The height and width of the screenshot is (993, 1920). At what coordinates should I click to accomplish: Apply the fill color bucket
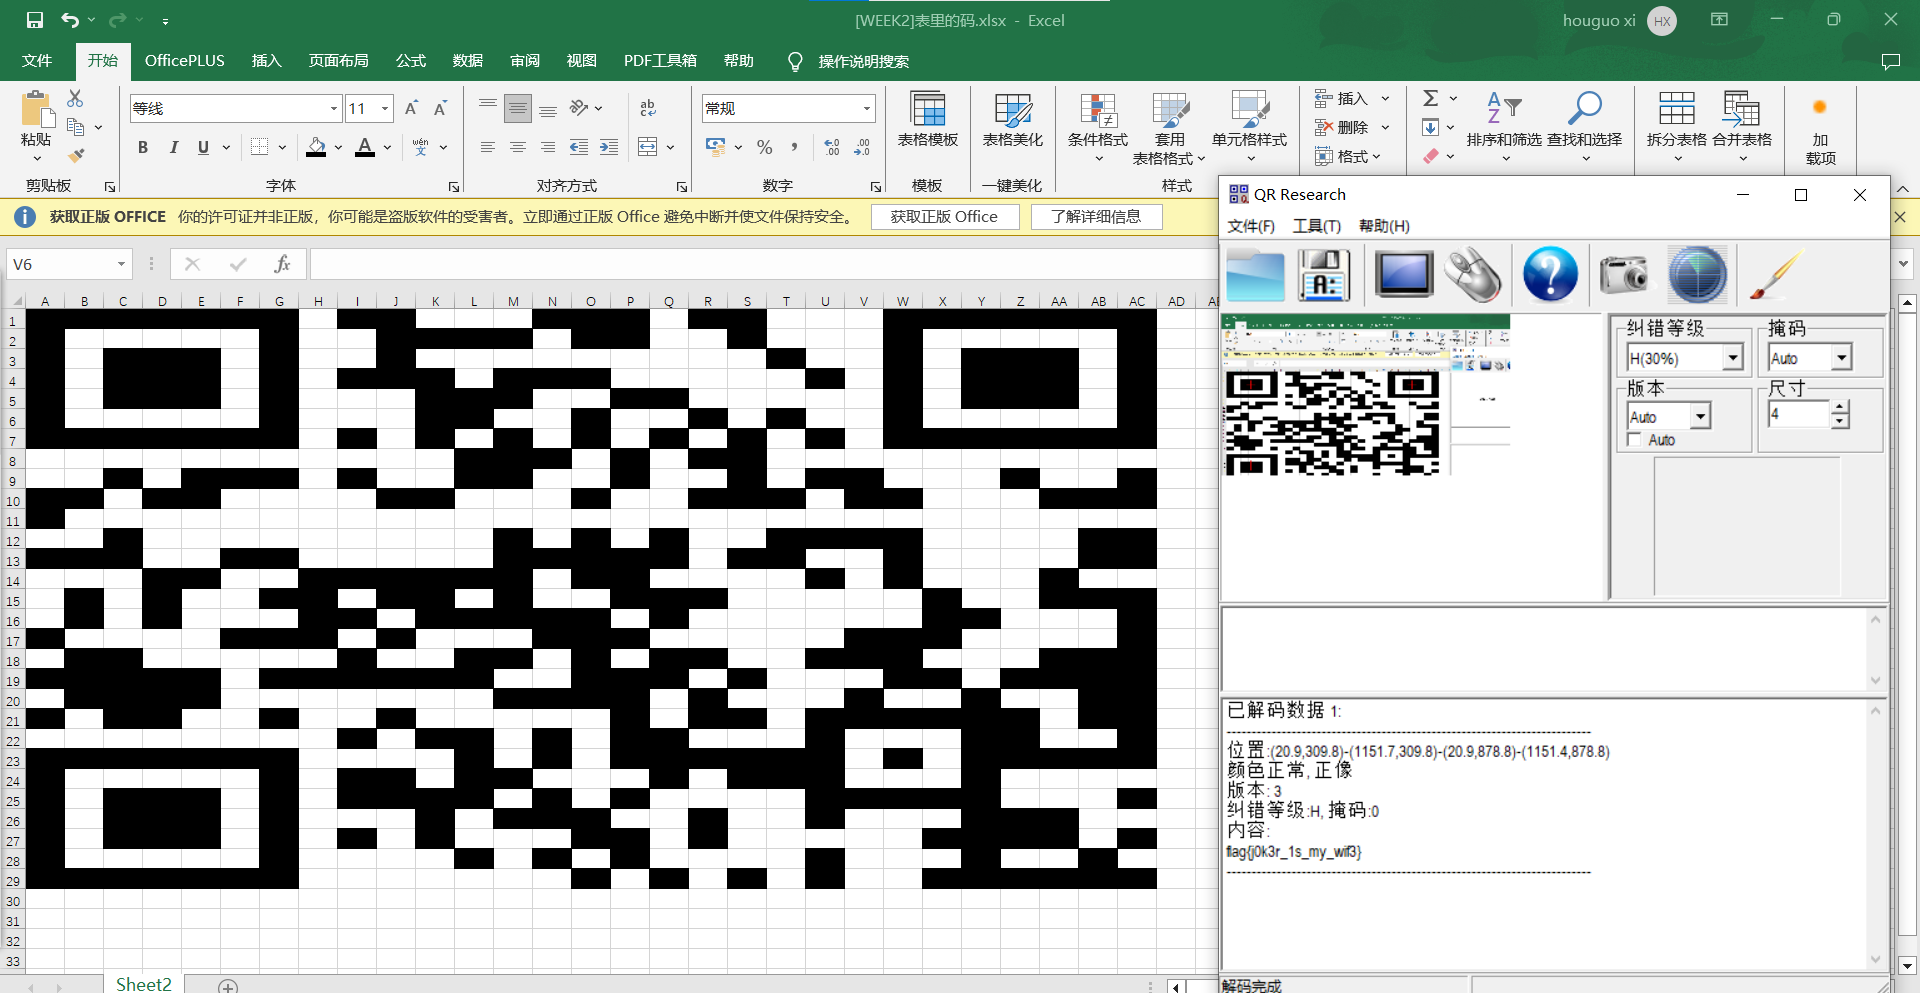point(316,147)
